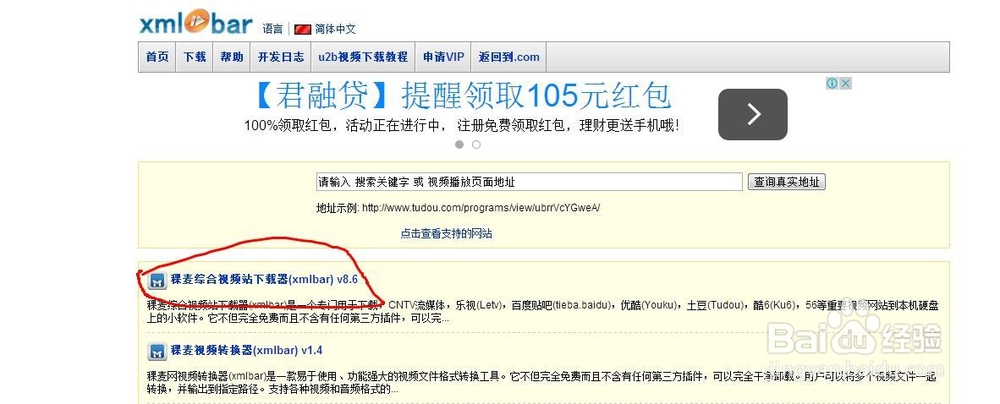
Task: Open the 点击查看支持的网站 link
Action: pos(446,234)
